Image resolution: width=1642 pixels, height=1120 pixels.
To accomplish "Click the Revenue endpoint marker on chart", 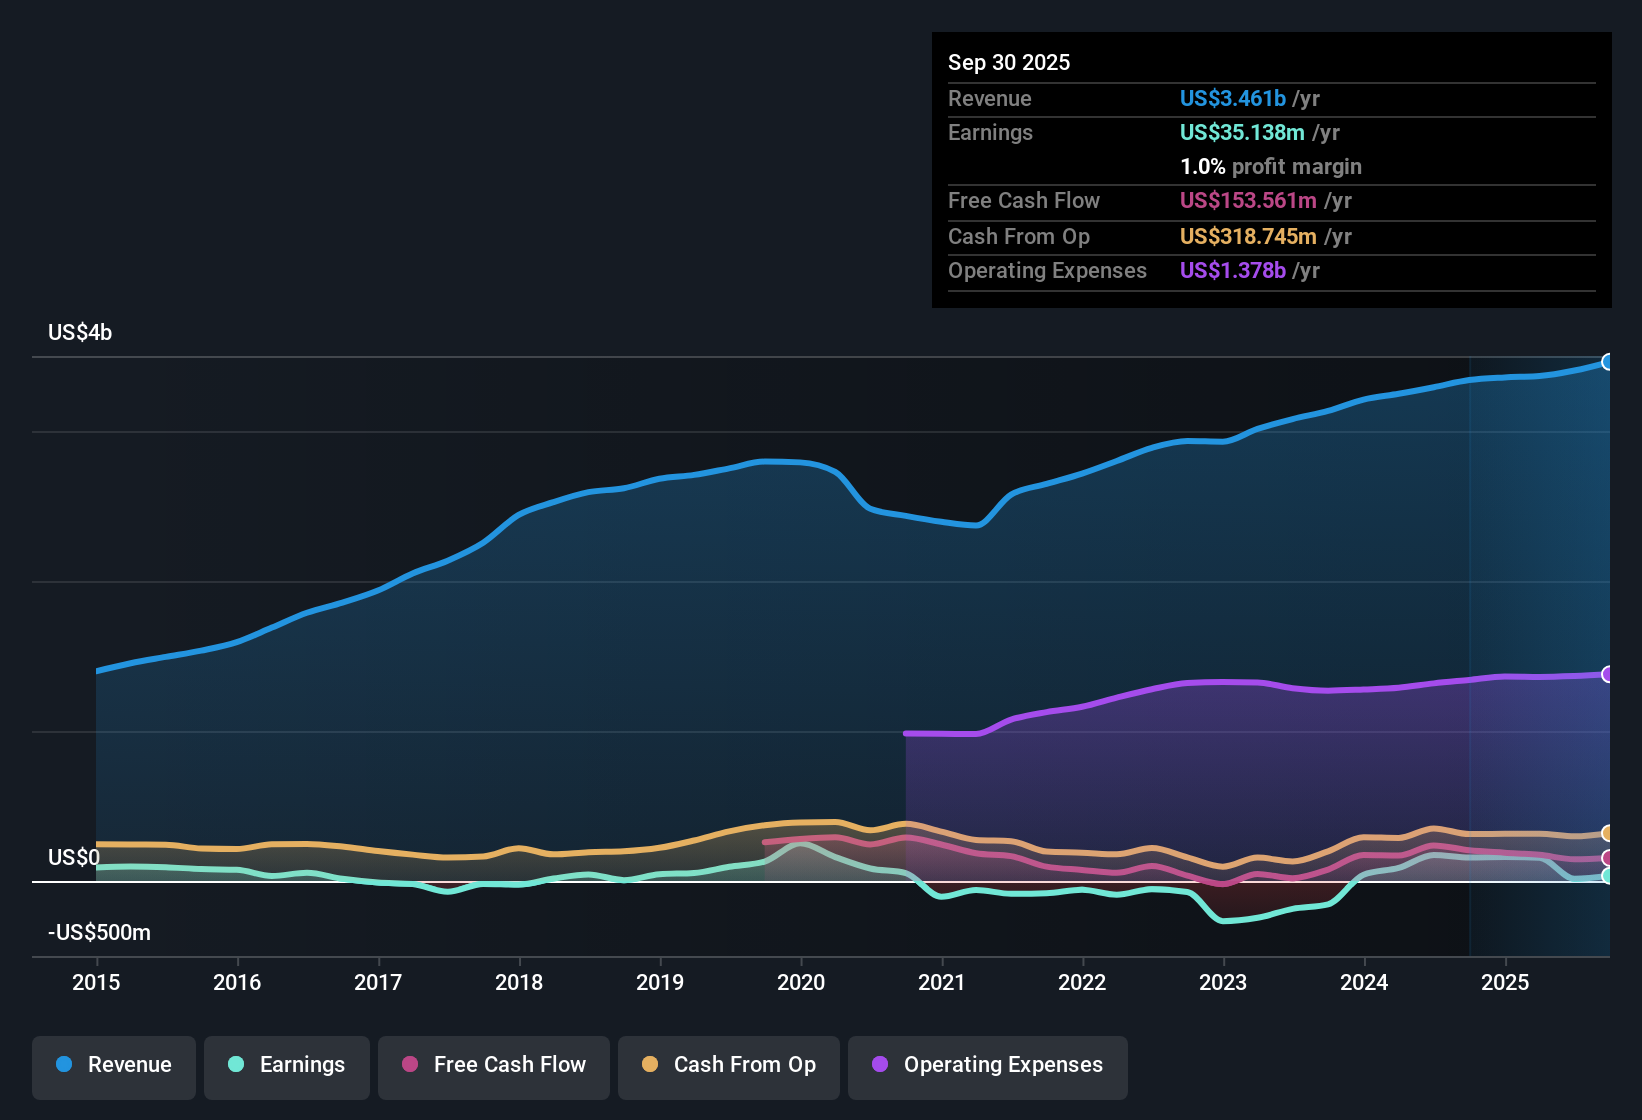I will (1608, 362).
